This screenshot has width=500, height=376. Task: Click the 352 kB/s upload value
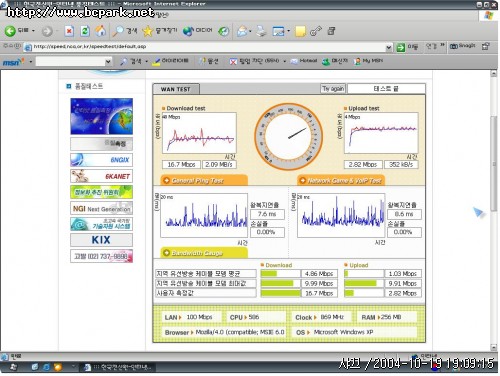tap(401, 165)
